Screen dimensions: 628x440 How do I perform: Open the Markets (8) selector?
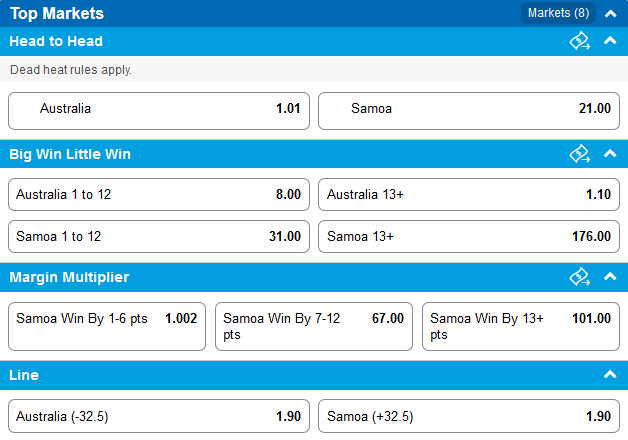pyautogui.click(x=558, y=13)
